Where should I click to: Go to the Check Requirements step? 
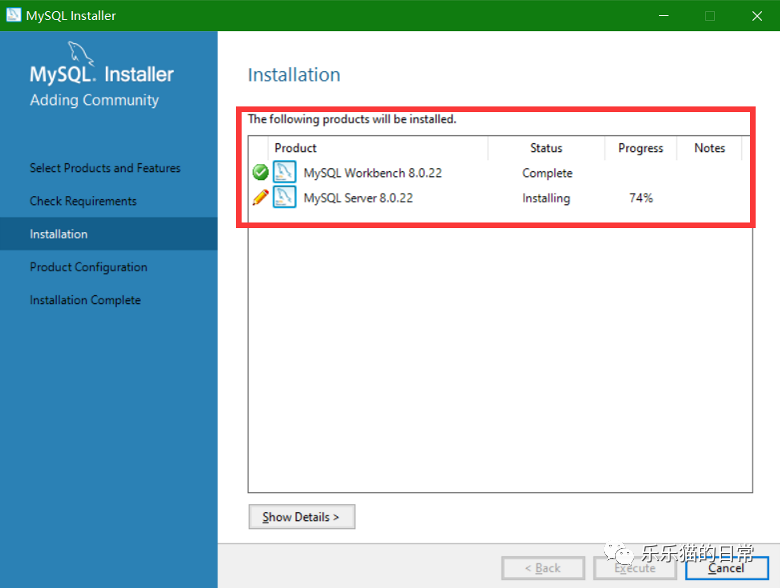coord(83,201)
